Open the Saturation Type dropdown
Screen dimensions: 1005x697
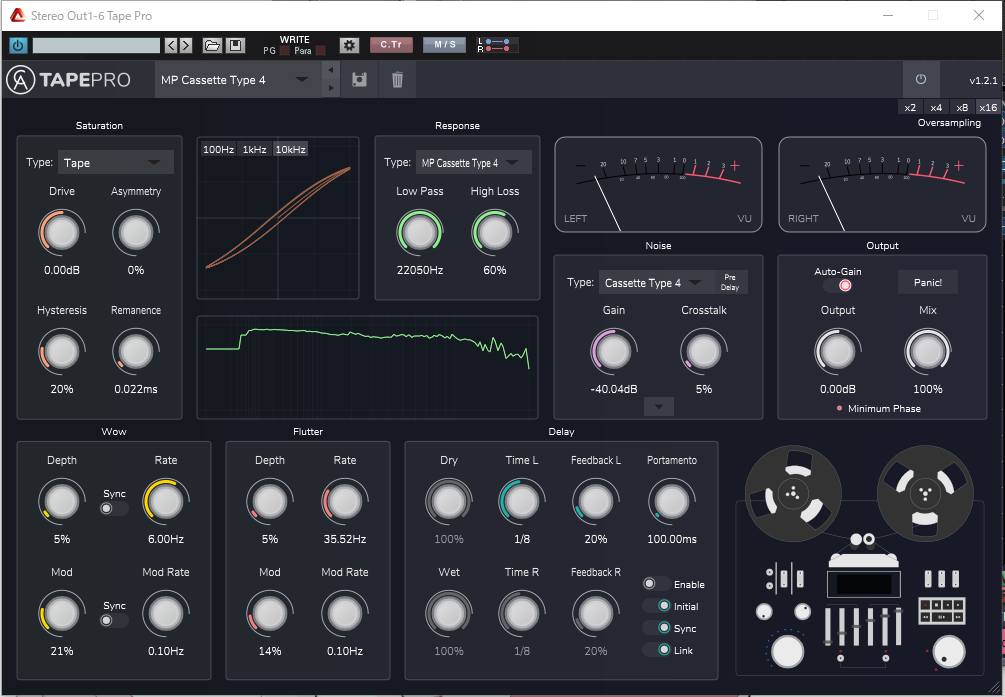115,163
